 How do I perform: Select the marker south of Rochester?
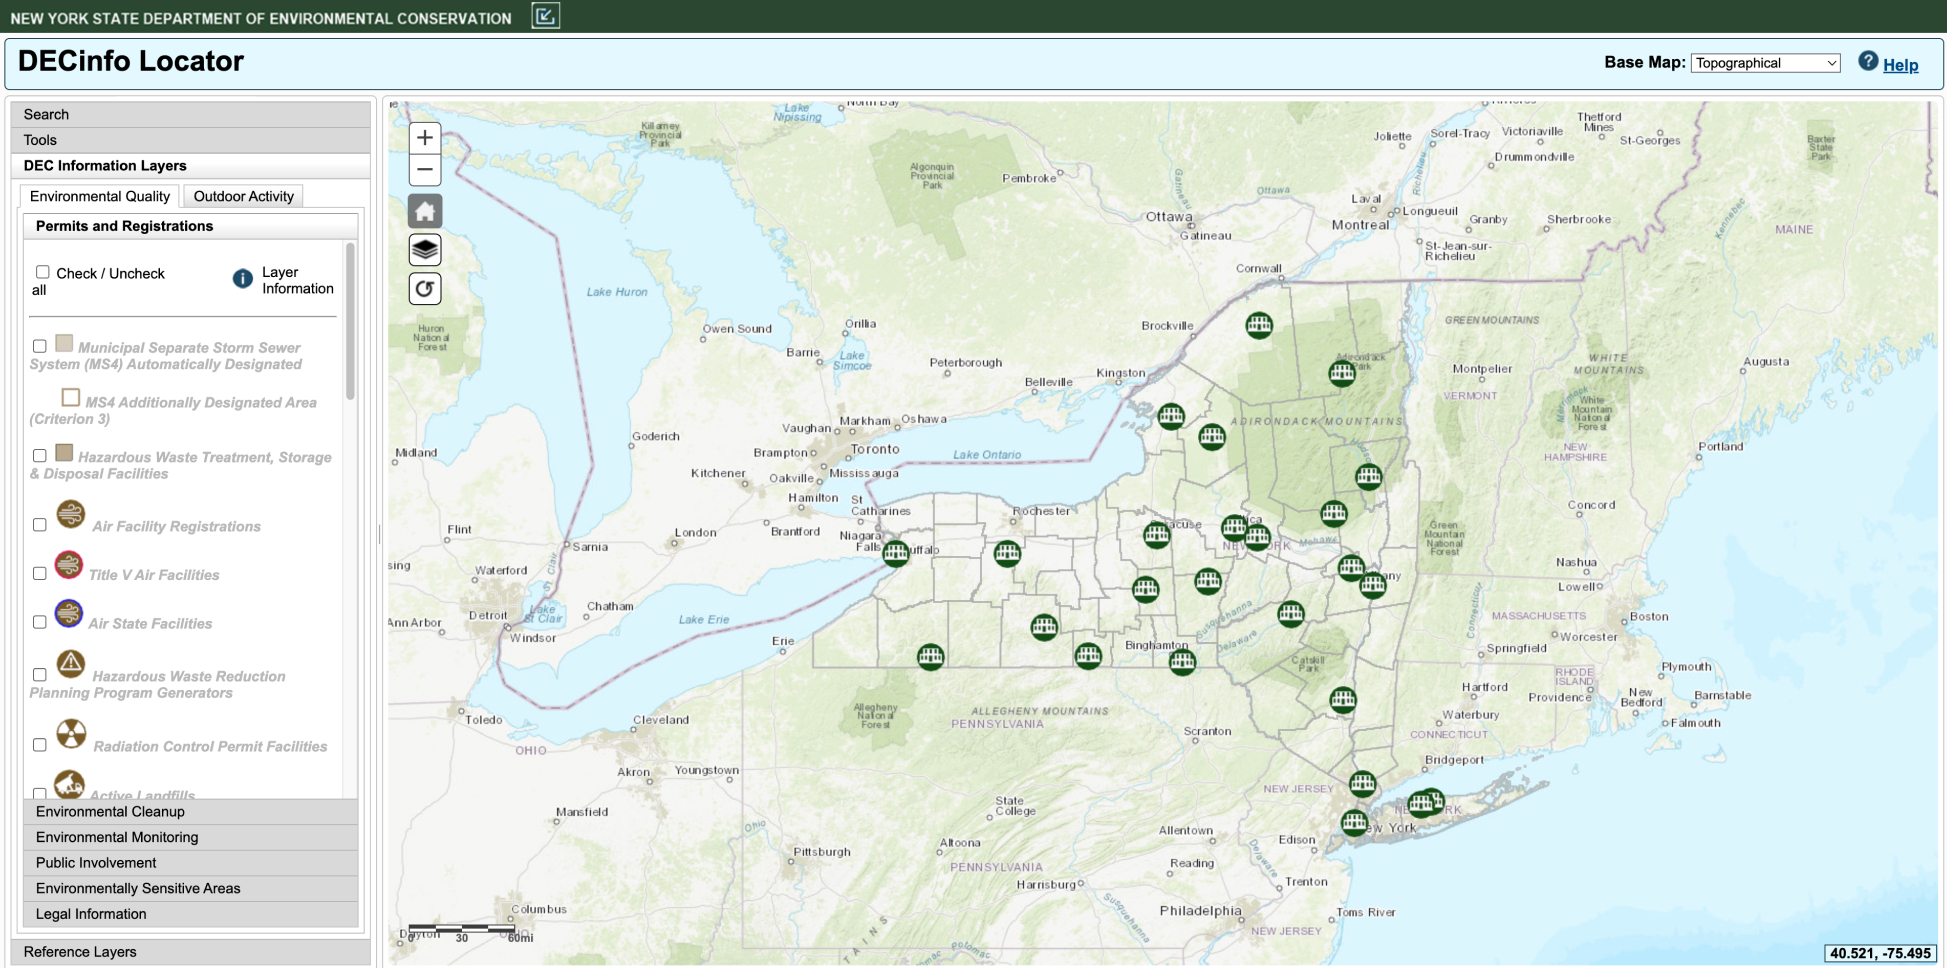[x=1007, y=553]
